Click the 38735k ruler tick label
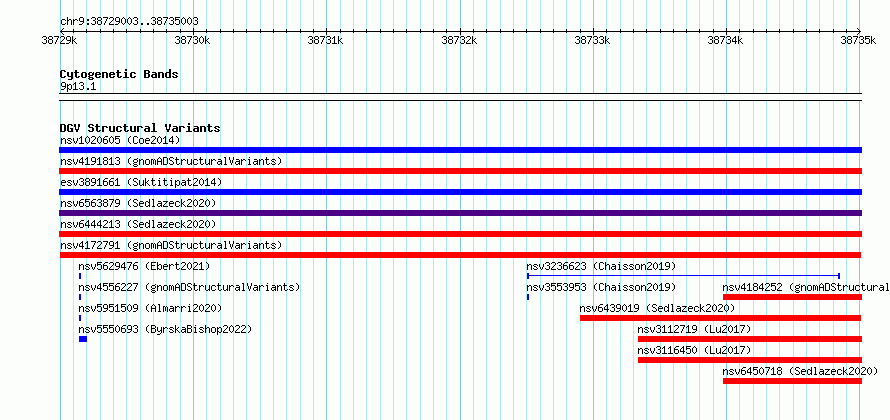The image size is (890, 420). click(x=859, y=40)
